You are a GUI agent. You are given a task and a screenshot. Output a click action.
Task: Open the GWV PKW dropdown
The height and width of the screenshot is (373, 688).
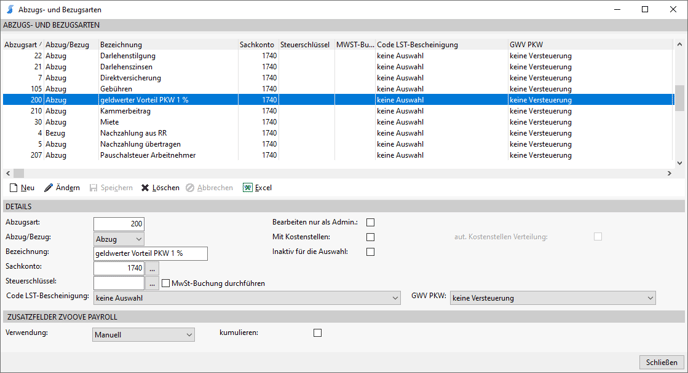click(552, 298)
